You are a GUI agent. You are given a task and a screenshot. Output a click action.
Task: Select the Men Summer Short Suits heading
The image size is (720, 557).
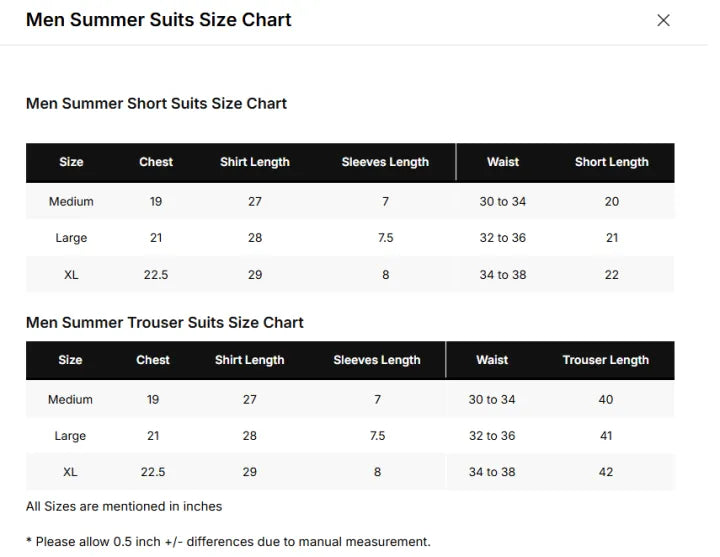156,103
